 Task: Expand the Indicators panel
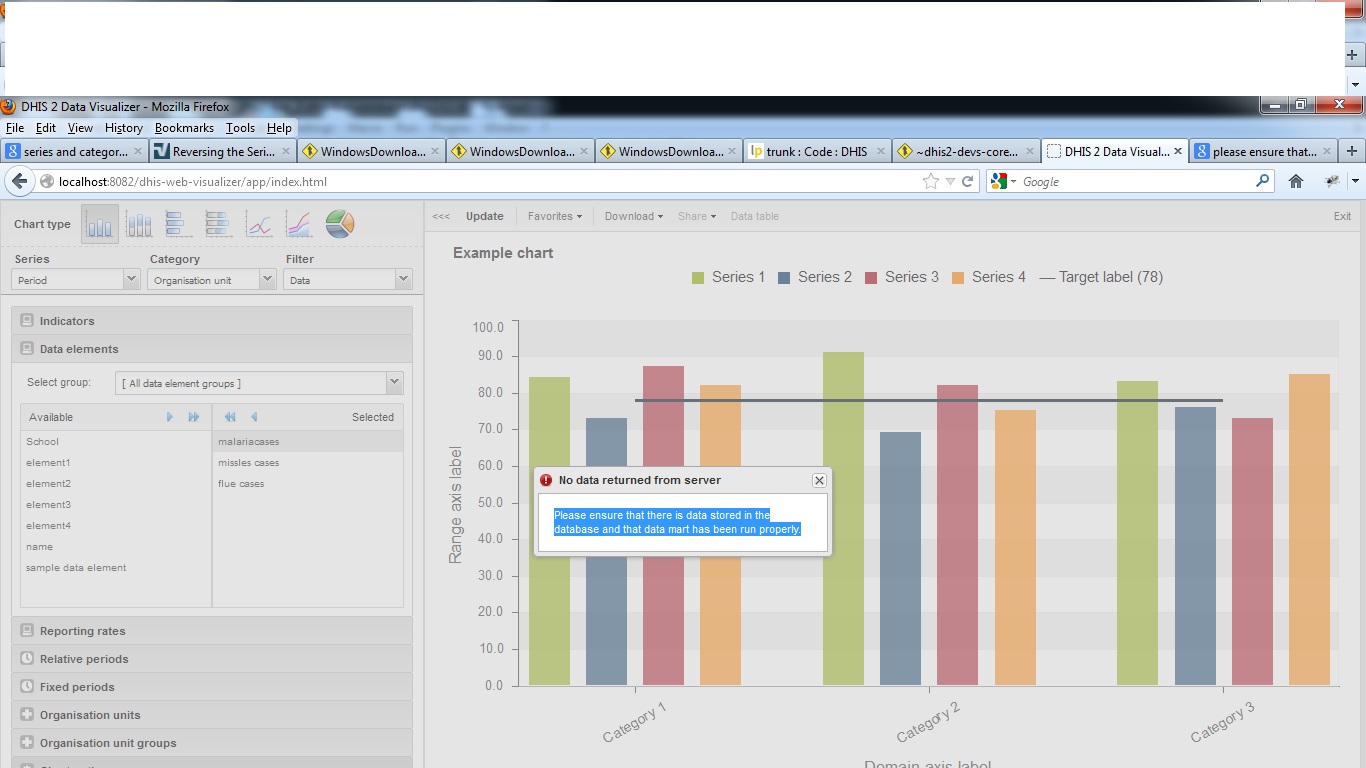point(67,321)
